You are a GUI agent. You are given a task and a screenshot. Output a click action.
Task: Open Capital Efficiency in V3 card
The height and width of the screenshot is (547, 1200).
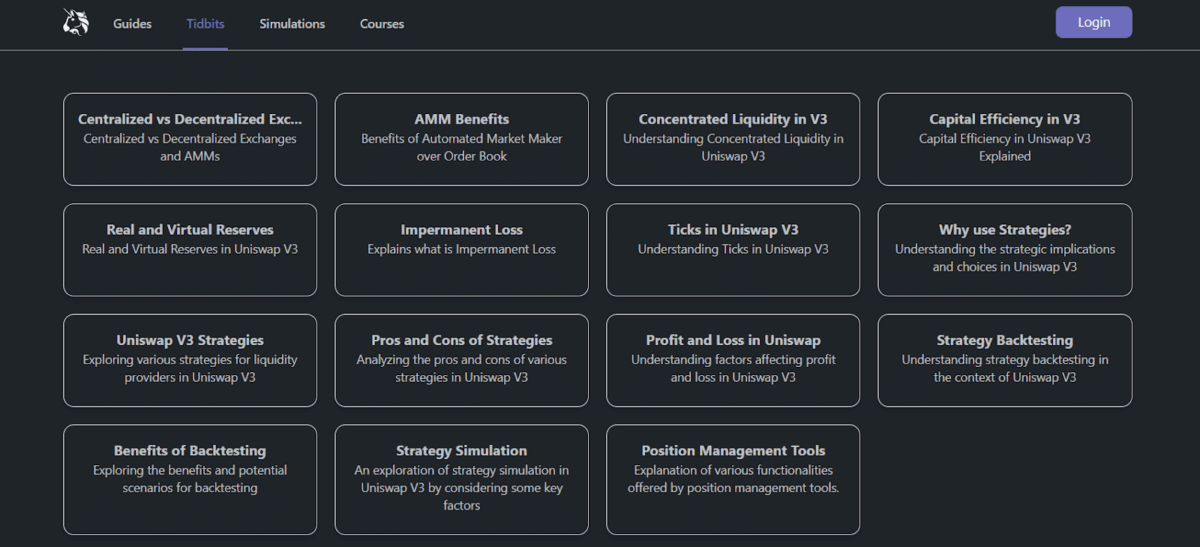(x=1005, y=139)
